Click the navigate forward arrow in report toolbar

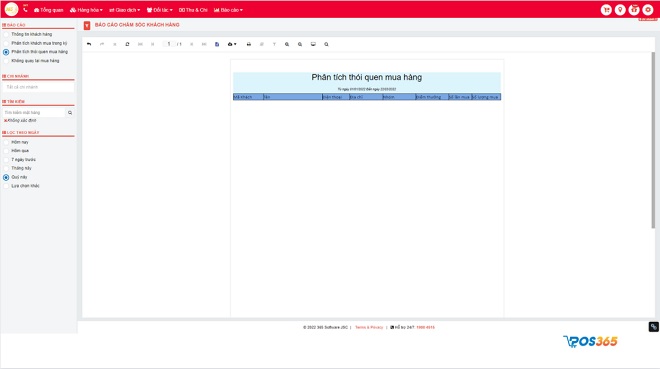(102, 44)
